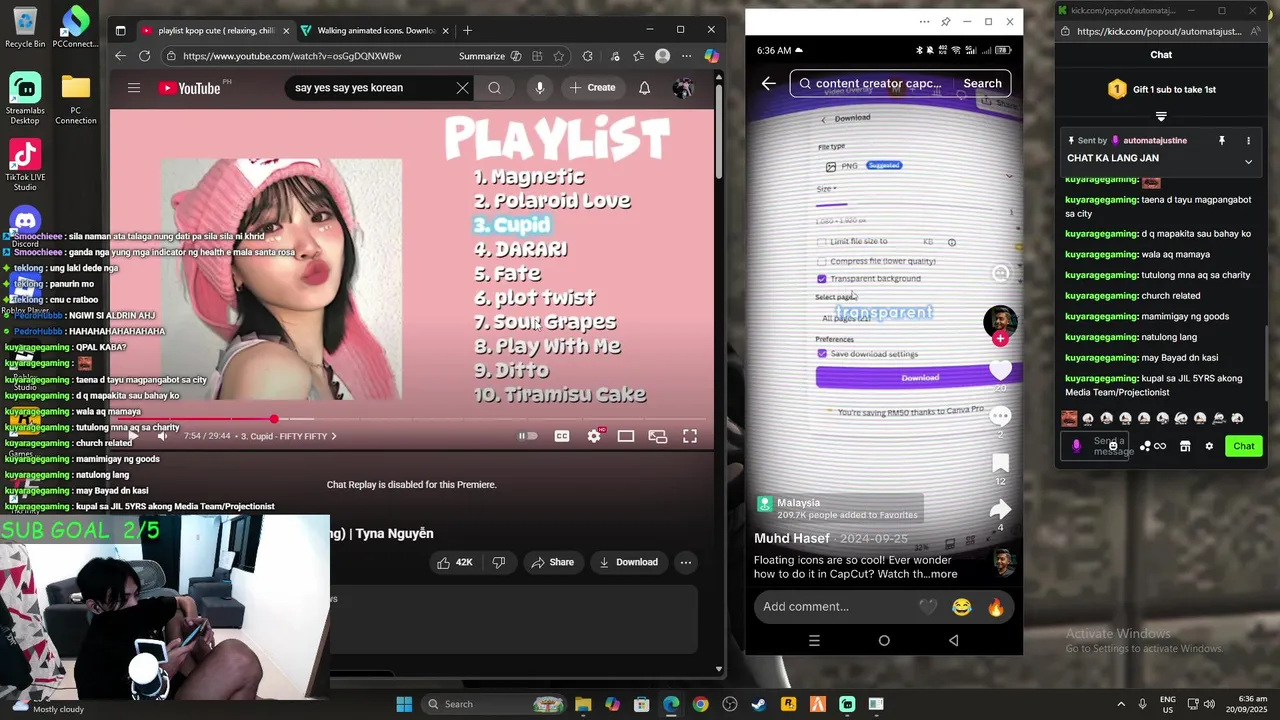Viewport: 1280px width, 720px height.
Task: Toggle YouTube autoplay switch
Action: click(527, 436)
